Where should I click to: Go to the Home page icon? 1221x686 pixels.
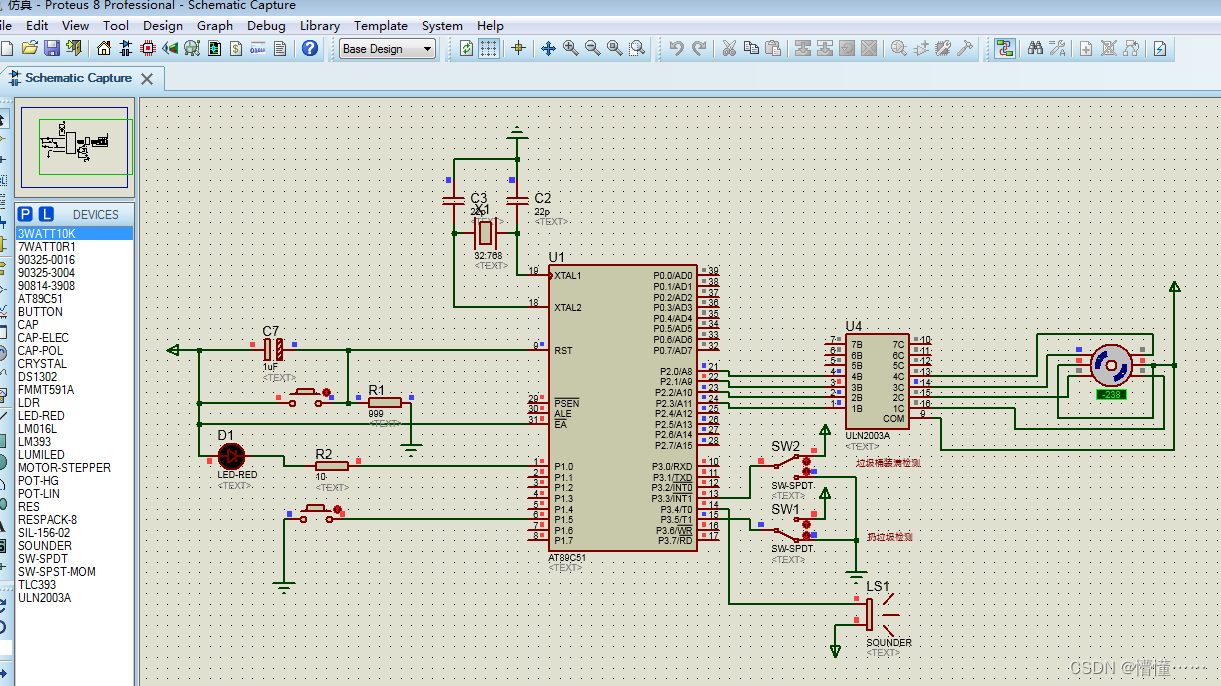tap(104, 48)
